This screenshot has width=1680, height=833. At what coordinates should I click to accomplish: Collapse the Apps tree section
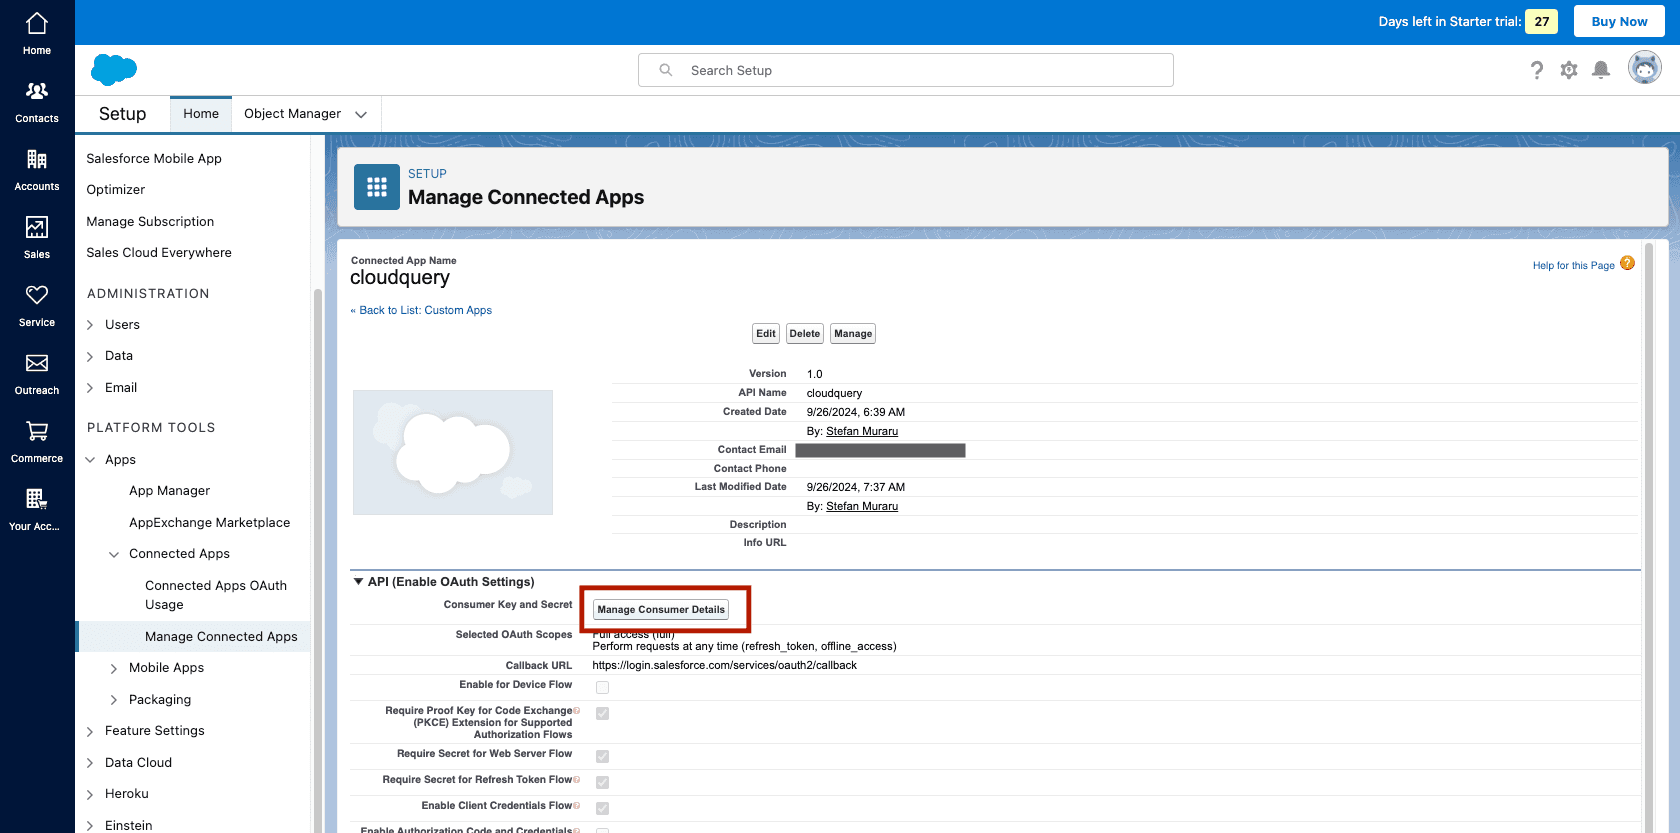click(90, 460)
